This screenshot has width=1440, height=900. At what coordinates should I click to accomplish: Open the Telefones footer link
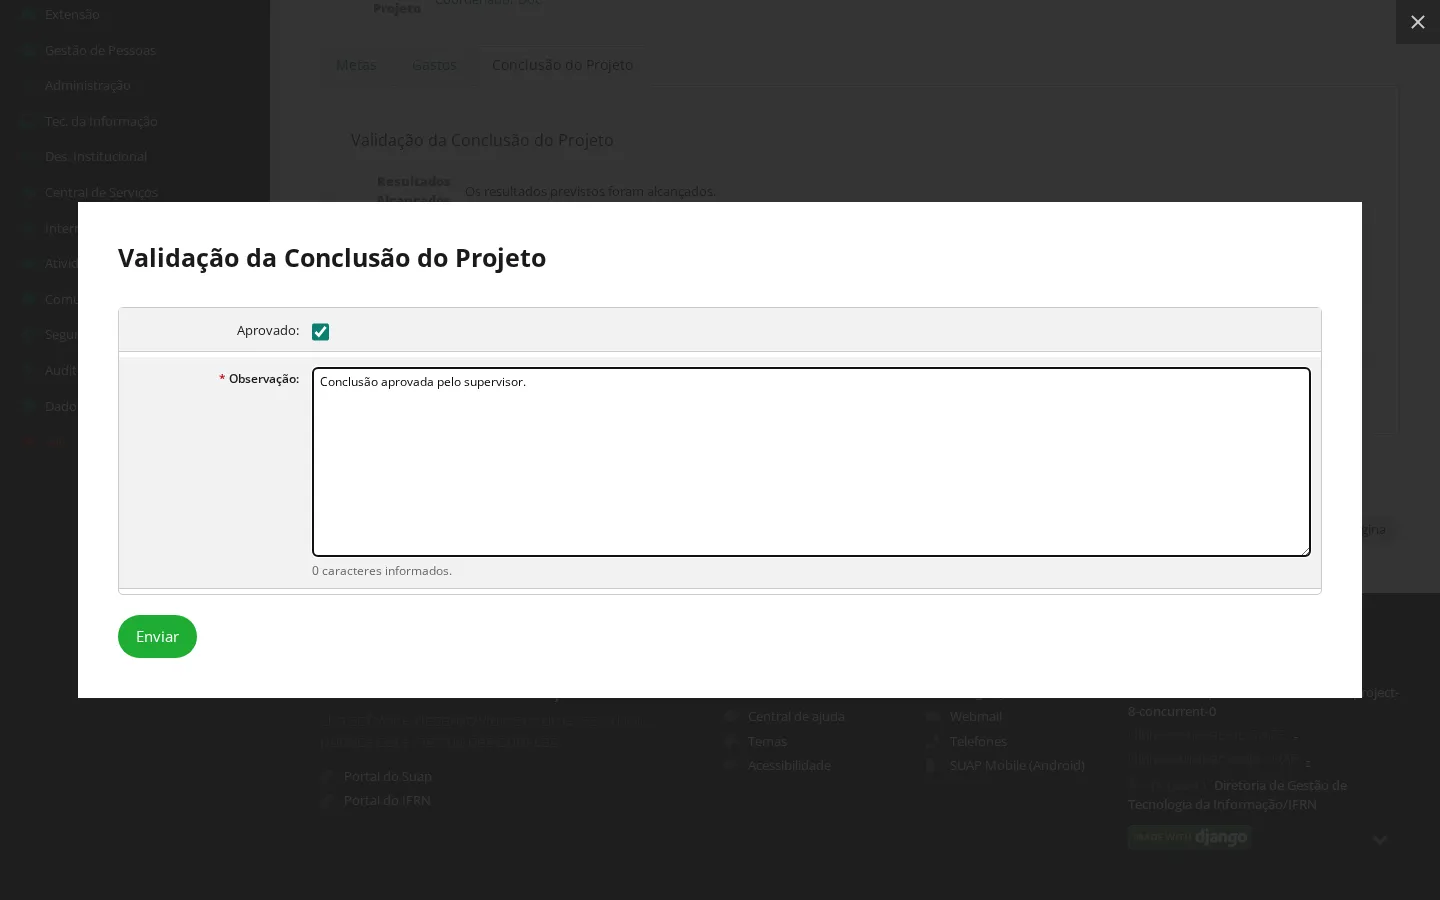point(978,742)
